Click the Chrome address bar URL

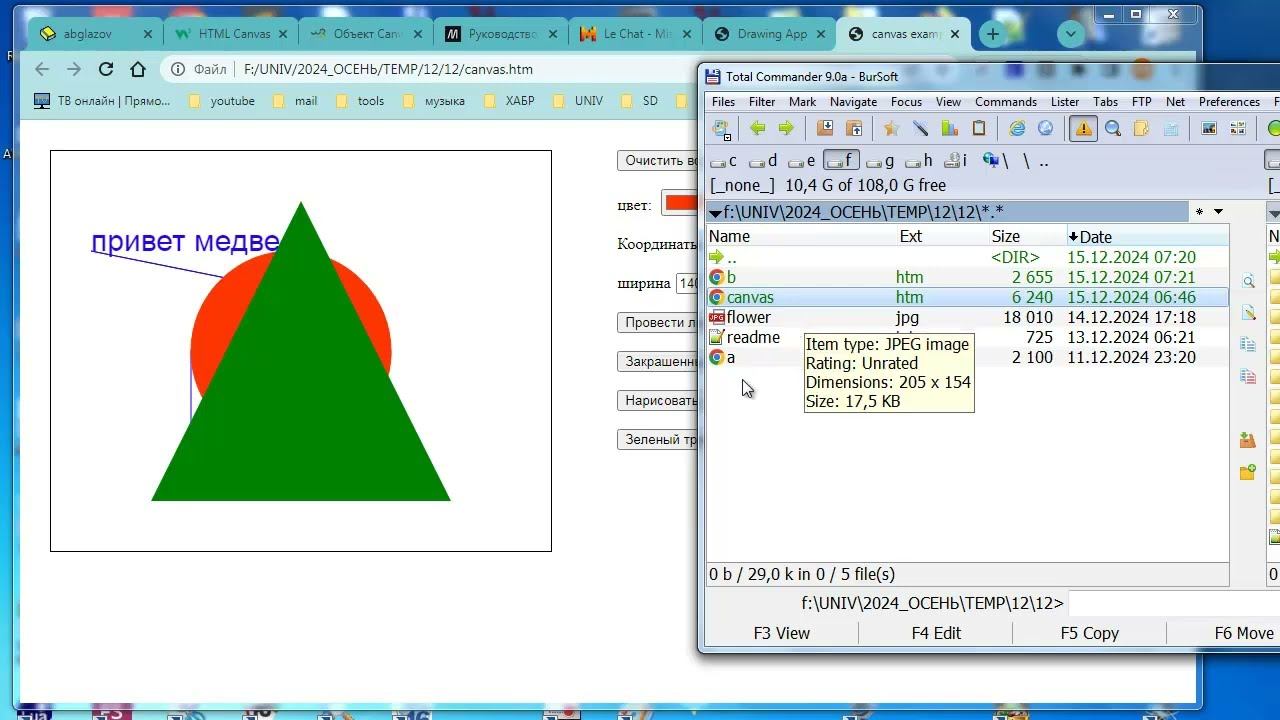(389, 69)
